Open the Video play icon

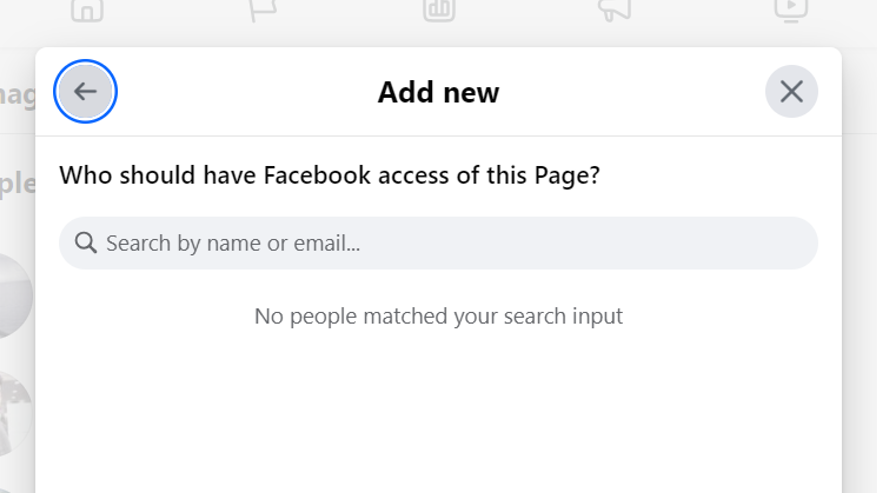pyautogui.click(x=790, y=10)
